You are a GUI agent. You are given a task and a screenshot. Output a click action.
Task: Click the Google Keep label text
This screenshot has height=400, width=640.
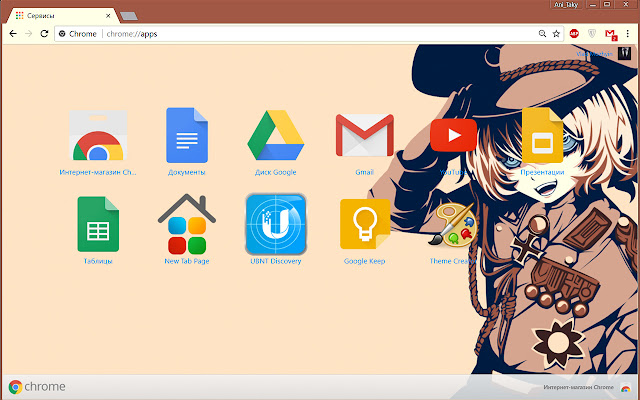pyautogui.click(x=364, y=261)
